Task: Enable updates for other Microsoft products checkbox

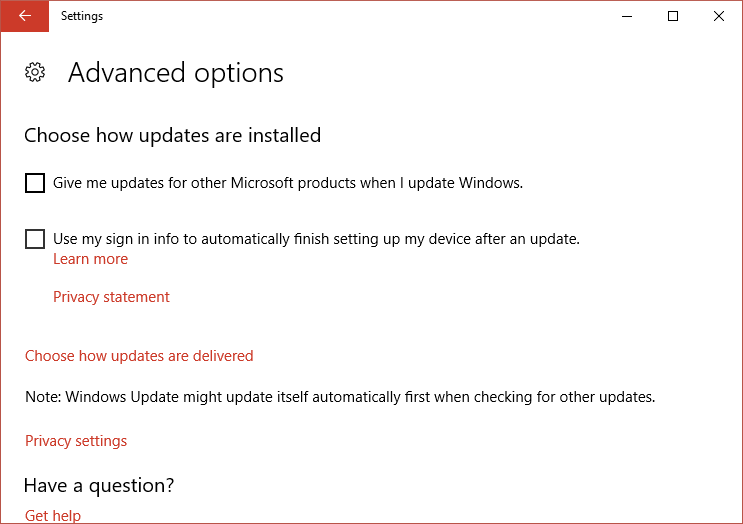Action: tap(35, 183)
